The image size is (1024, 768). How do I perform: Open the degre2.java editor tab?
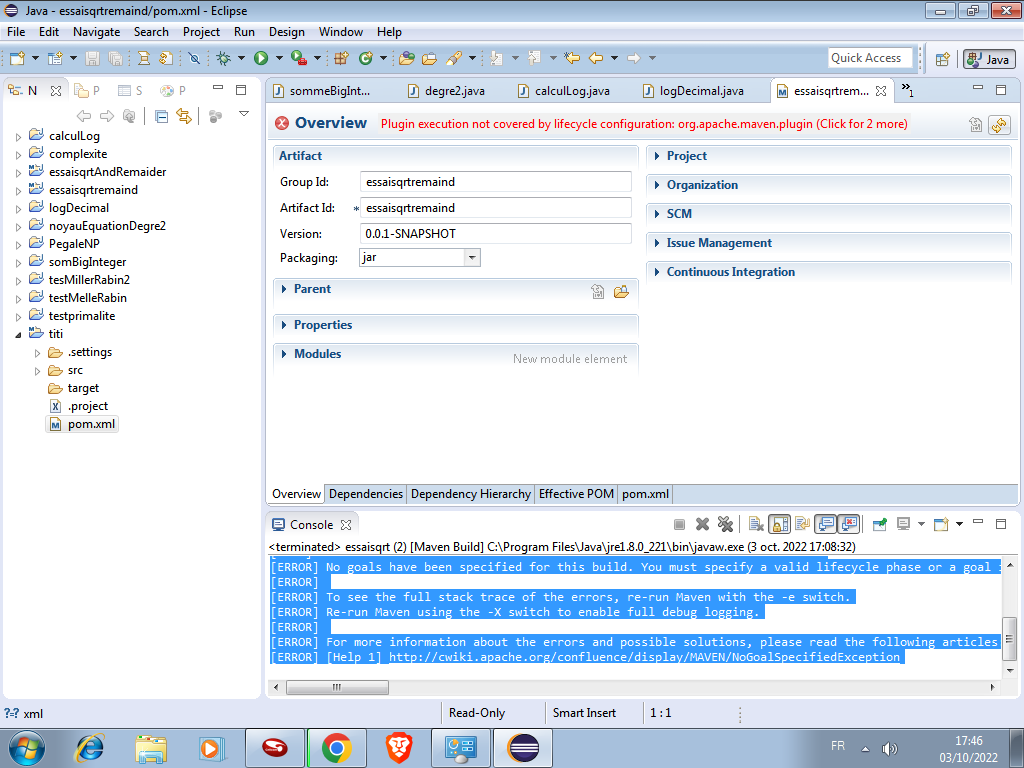tap(447, 91)
